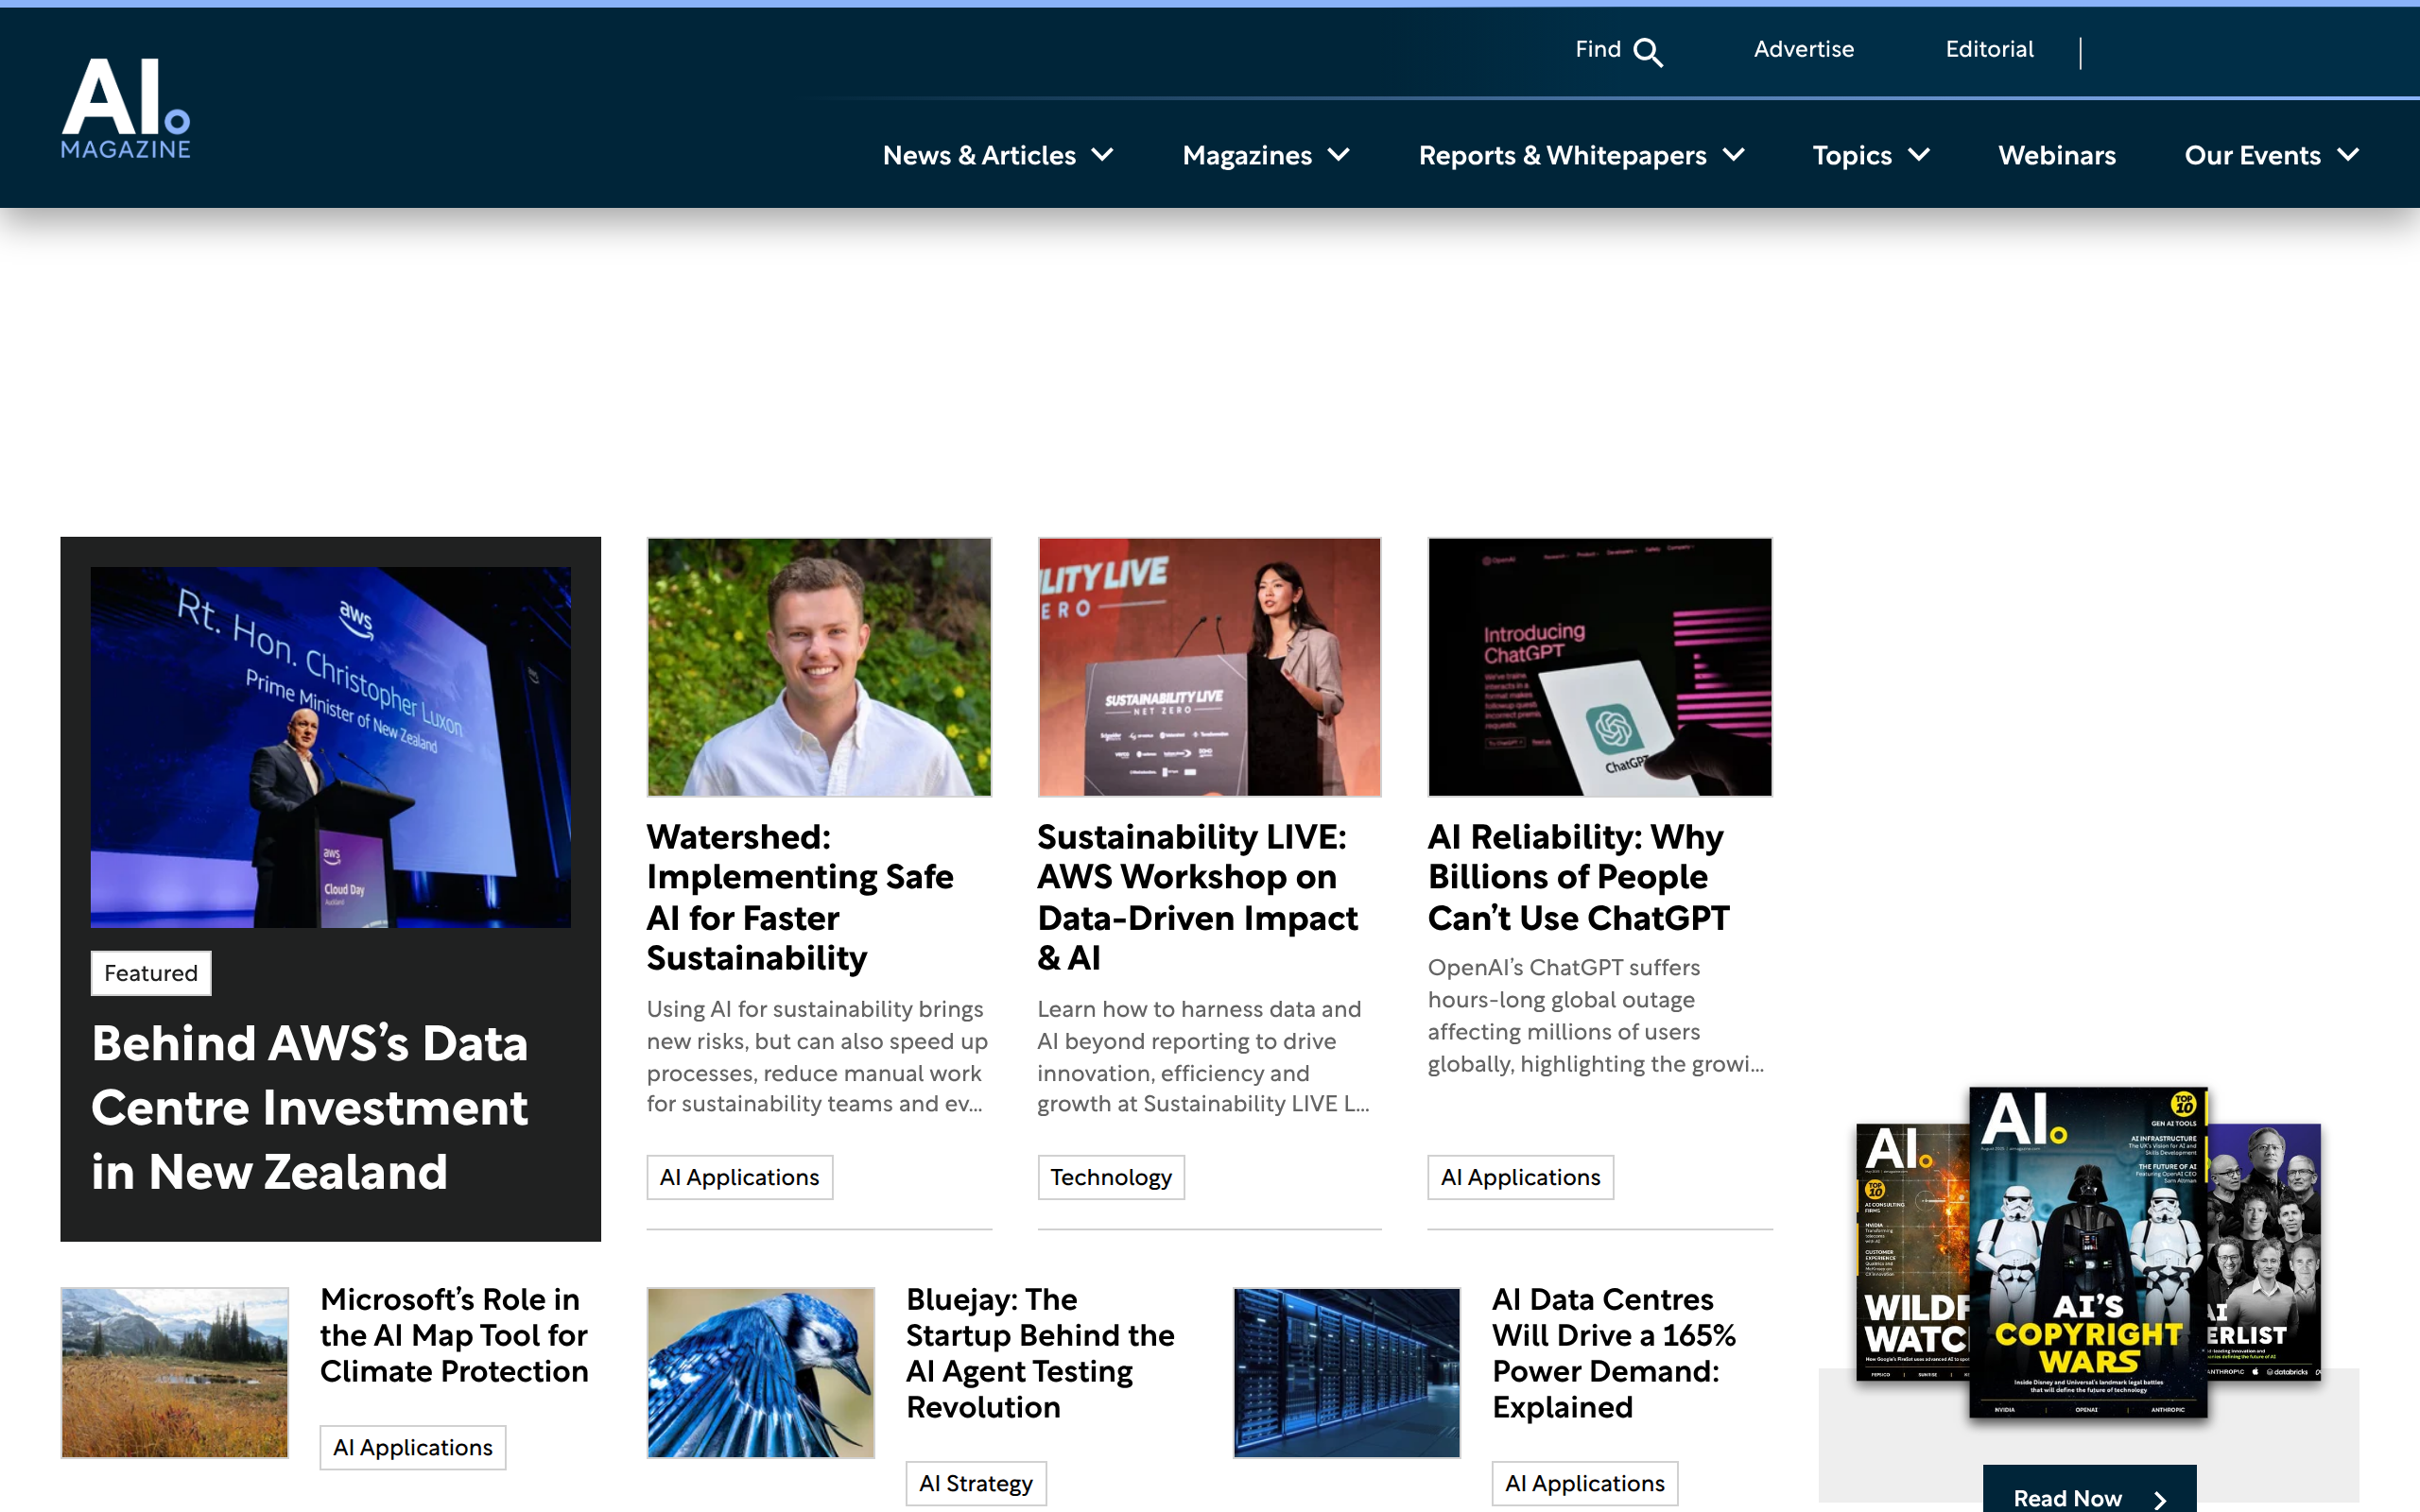2420x1512 pixels.
Task: Click AI Applications tag under Data Centres article
Action: [x=1585, y=1483]
